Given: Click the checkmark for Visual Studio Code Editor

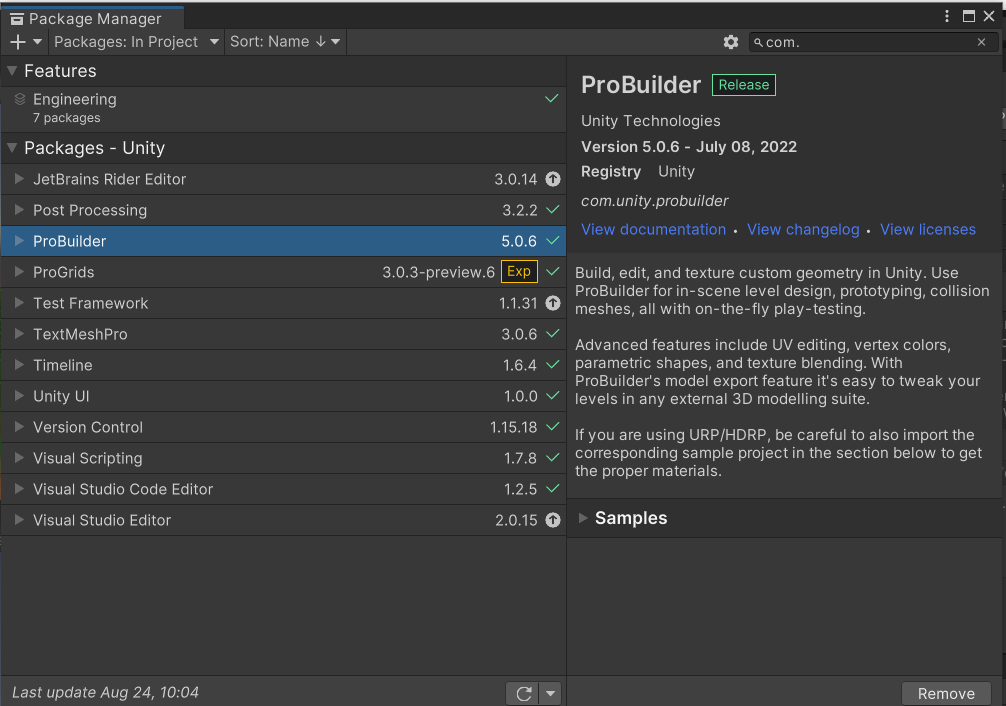Looking at the screenshot, I should [552, 489].
